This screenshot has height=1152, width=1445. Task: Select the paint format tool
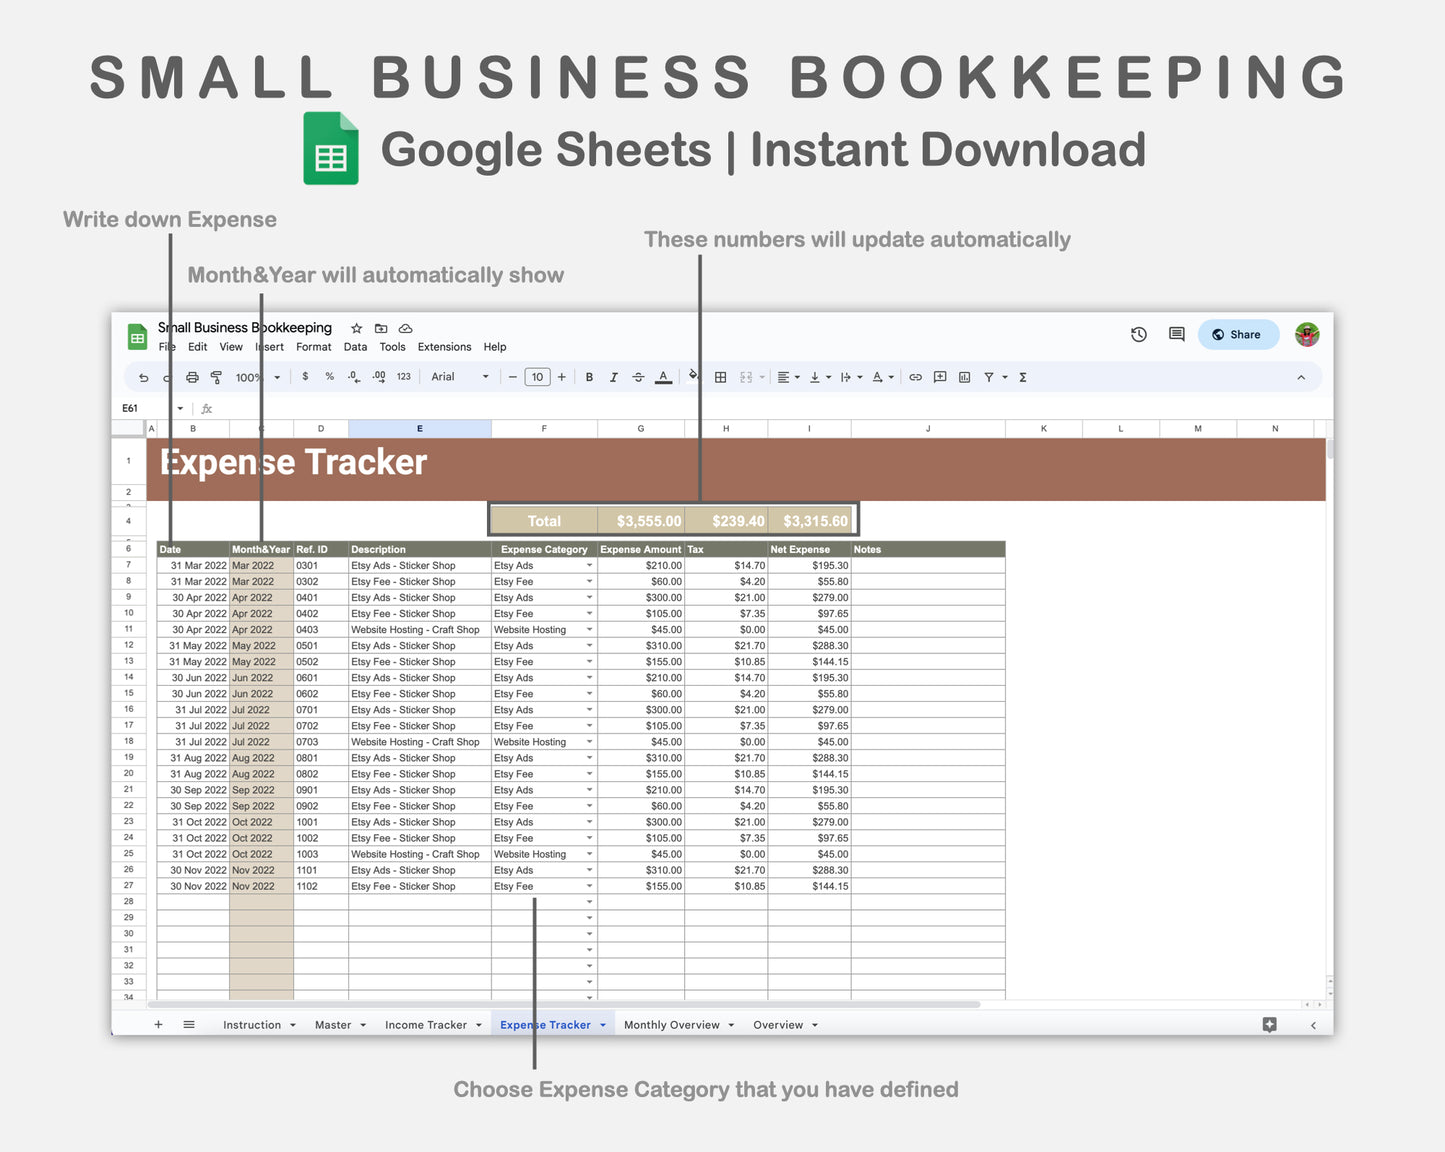point(216,377)
